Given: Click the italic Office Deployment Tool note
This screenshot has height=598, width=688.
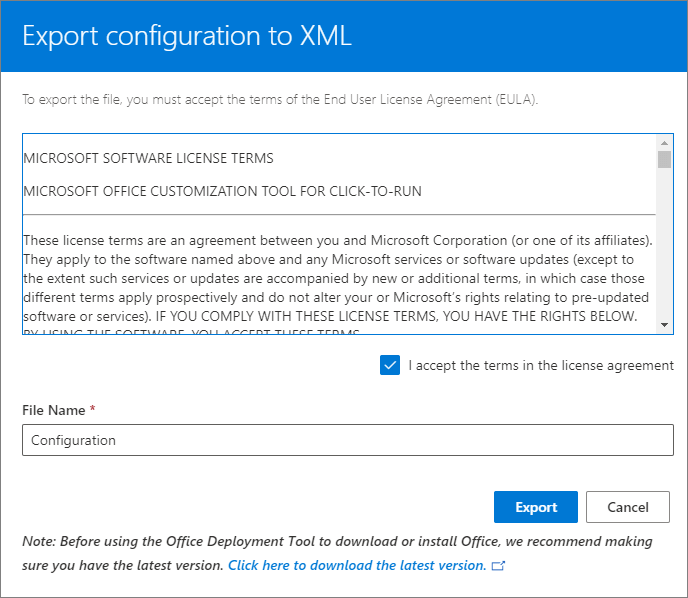Looking at the screenshot, I should pyautogui.click(x=336, y=541).
